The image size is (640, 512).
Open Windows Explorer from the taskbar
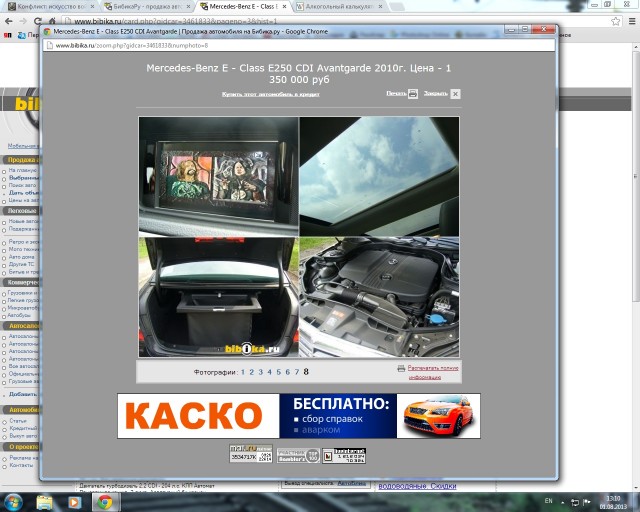[x=44, y=503]
